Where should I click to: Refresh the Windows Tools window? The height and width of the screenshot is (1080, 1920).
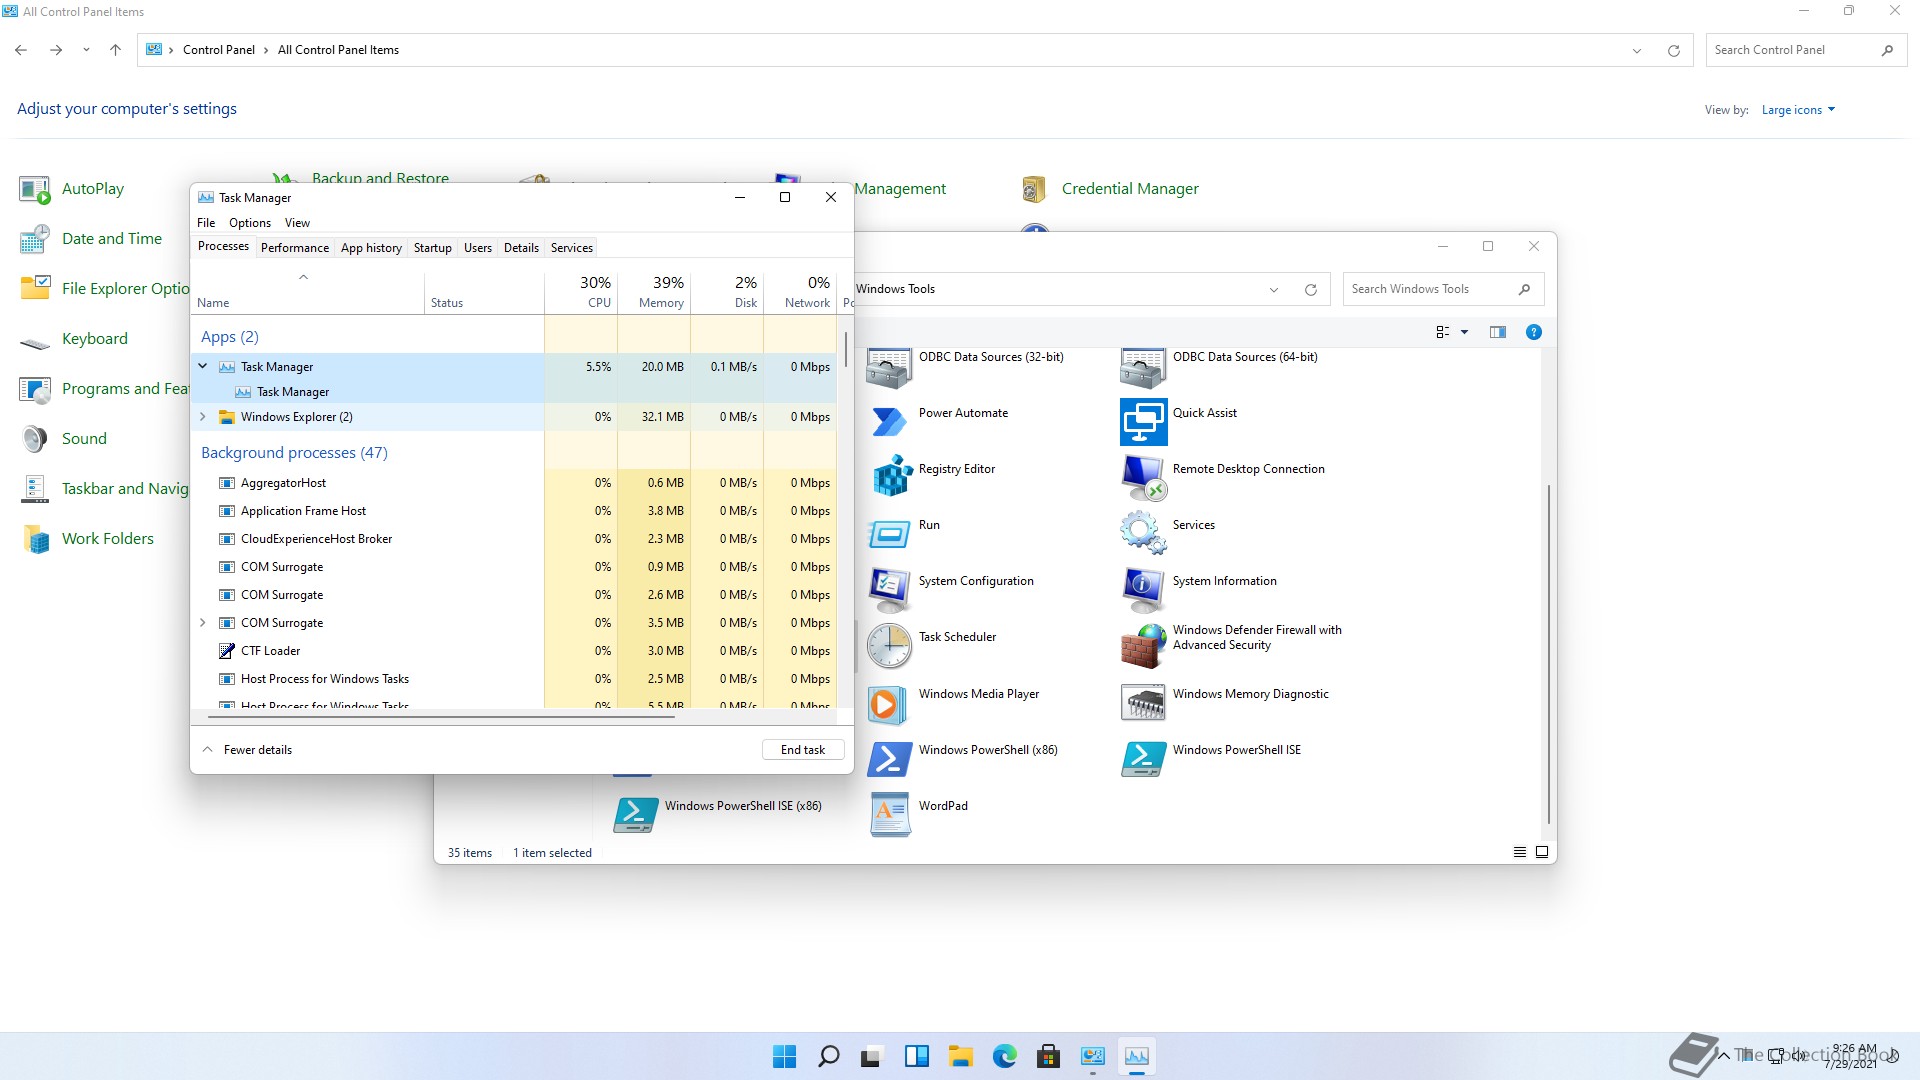point(1310,290)
